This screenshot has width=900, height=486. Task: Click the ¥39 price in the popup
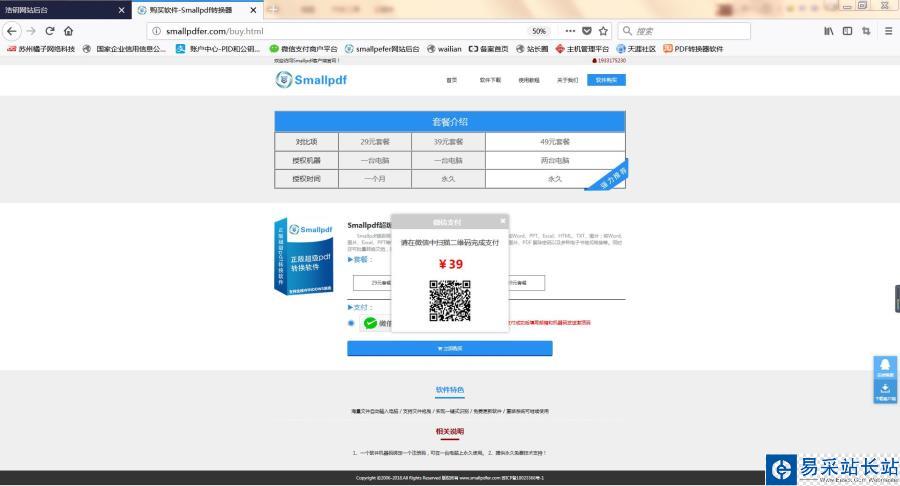tap(451, 264)
